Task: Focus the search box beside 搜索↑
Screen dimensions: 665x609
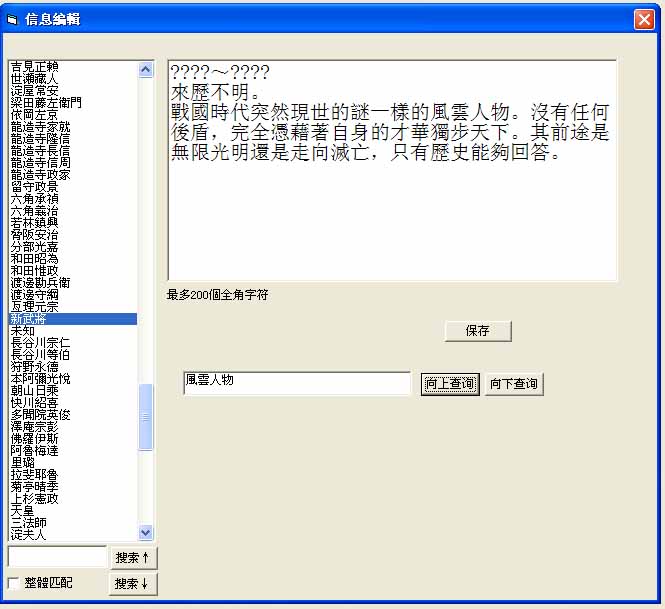Action: pos(56,556)
